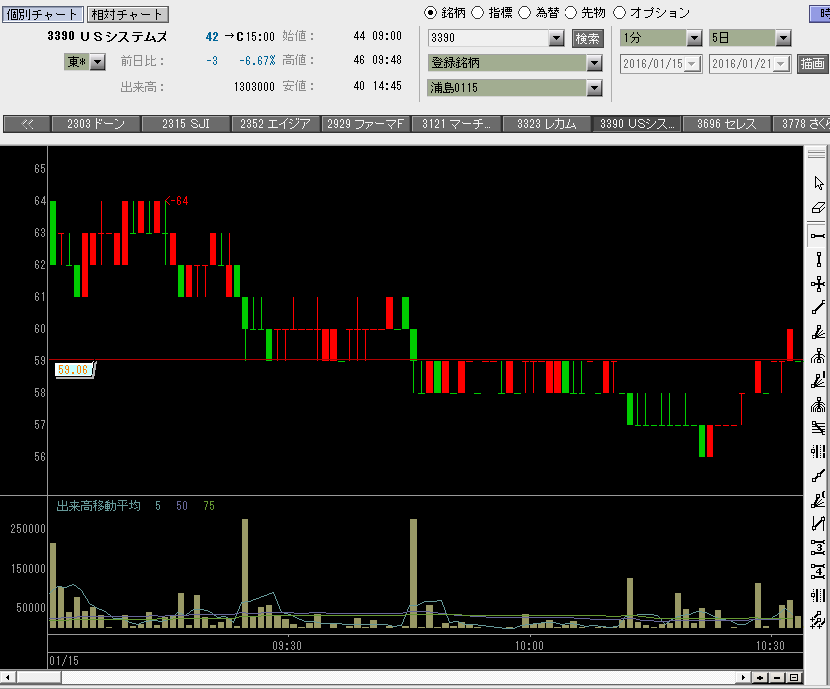Select the diagonal trend line tool
The height and width of the screenshot is (689, 830).
(x=818, y=307)
